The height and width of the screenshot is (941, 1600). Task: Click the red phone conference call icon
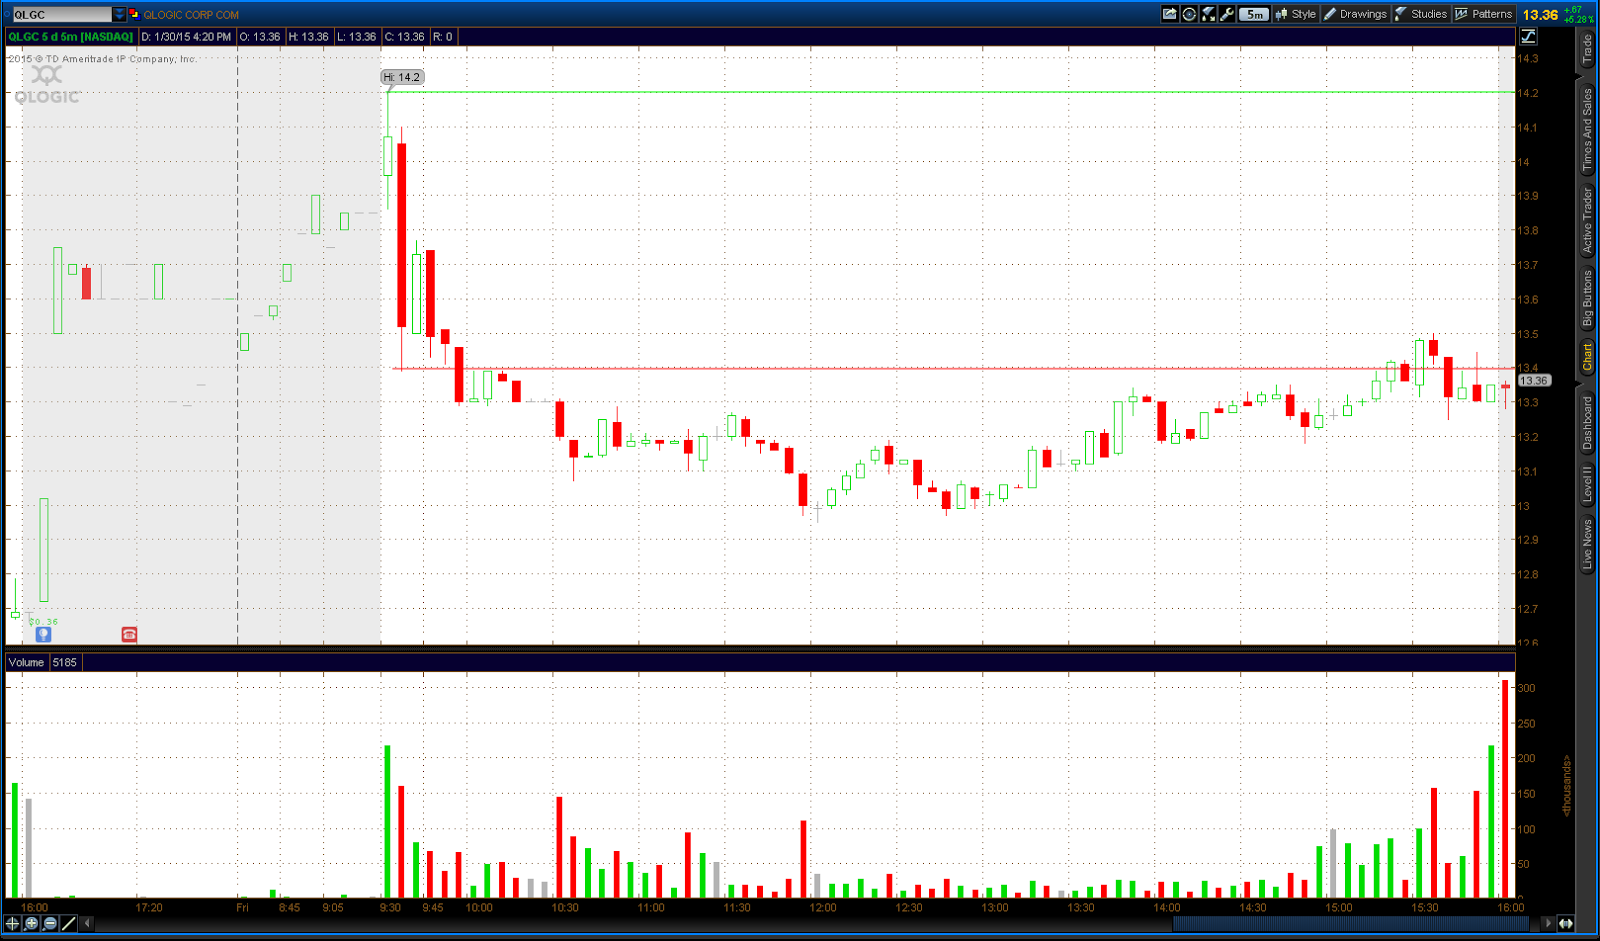[129, 634]
